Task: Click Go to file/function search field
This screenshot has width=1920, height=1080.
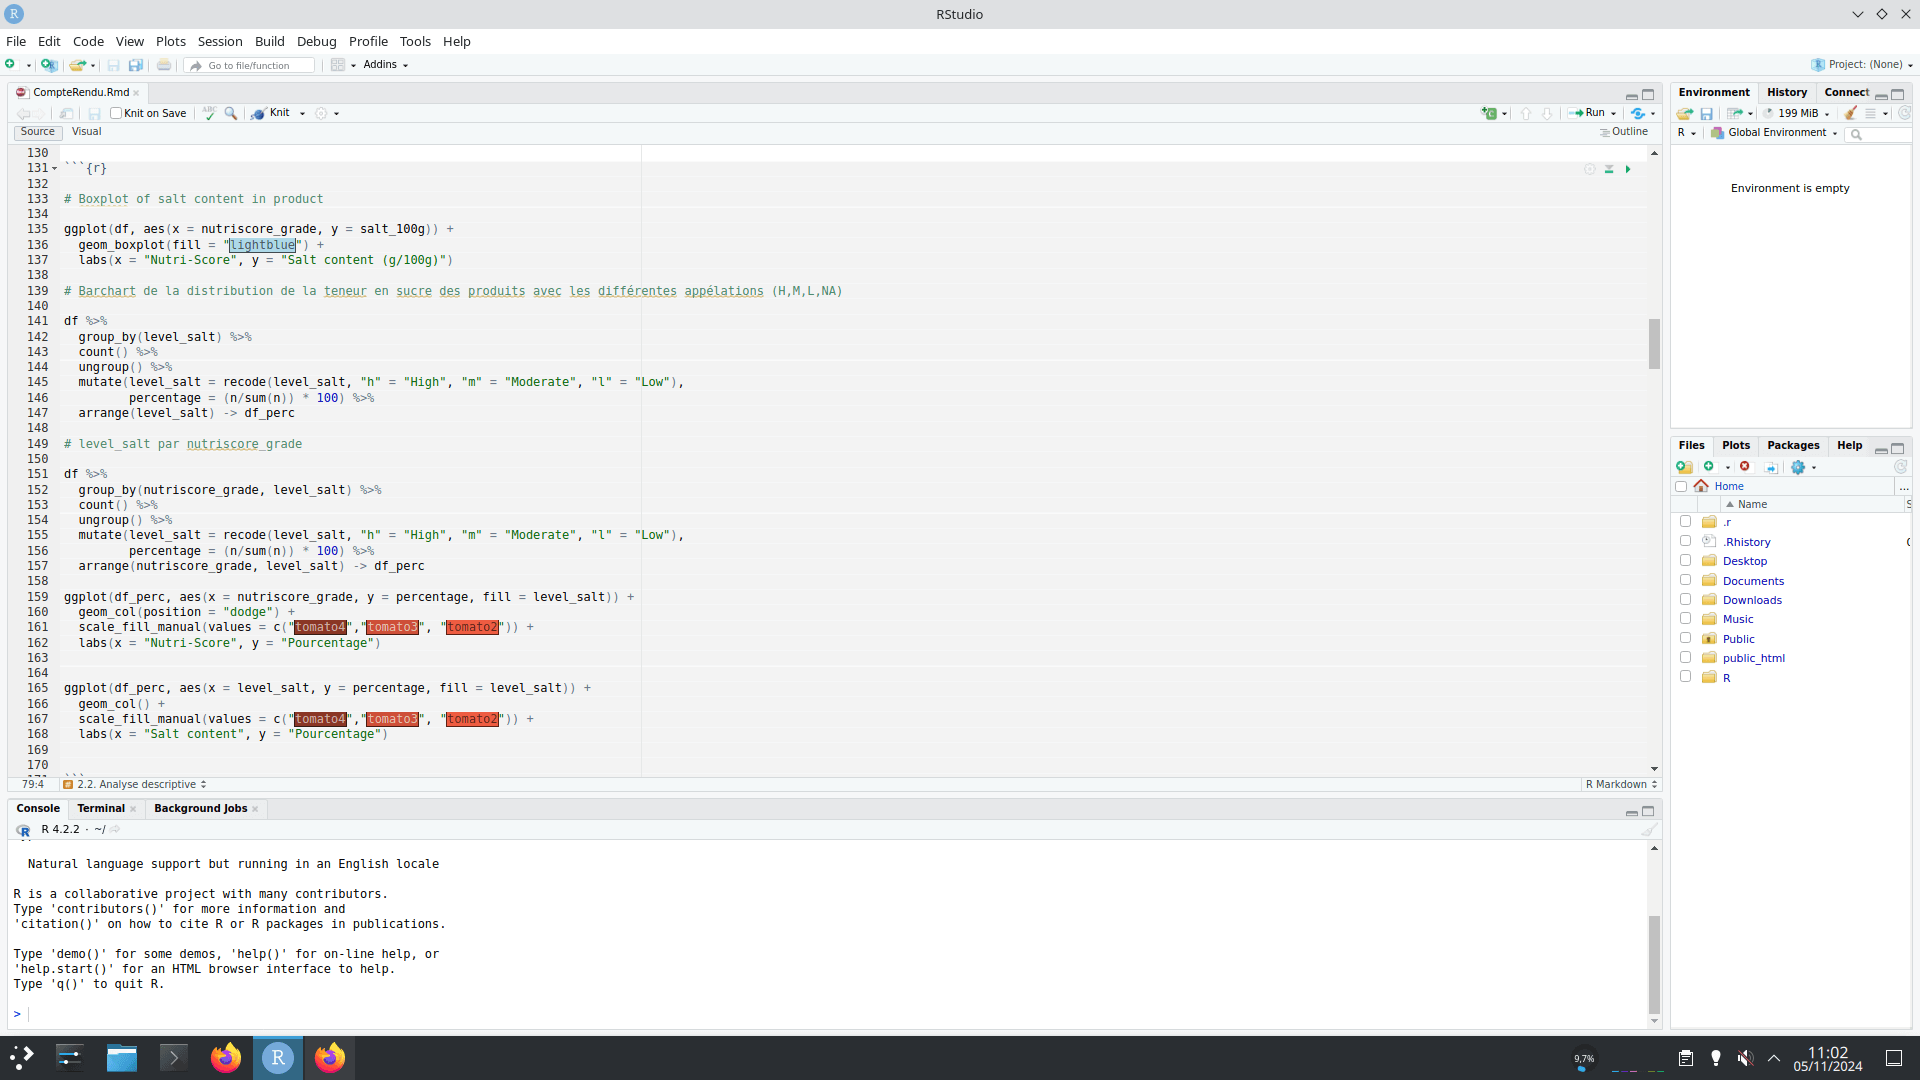Action: (x=250, y=66)
